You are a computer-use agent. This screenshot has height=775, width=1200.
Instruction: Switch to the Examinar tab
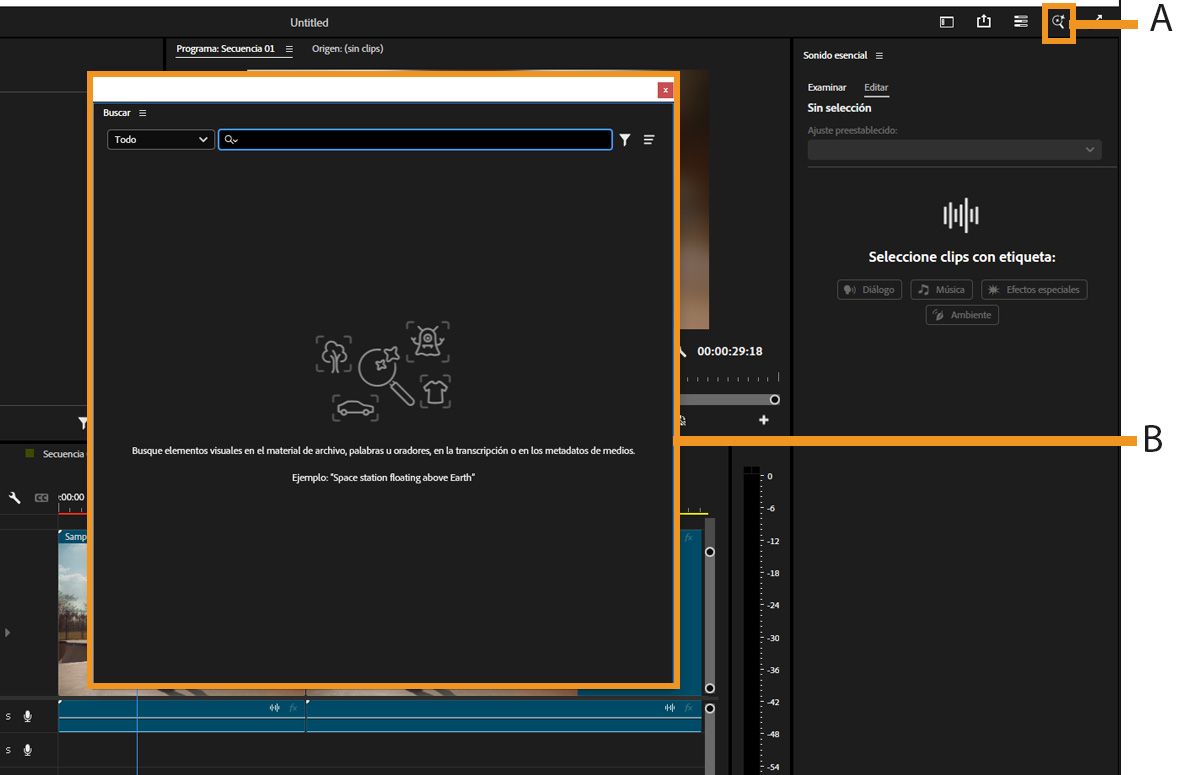coord(826,88)
